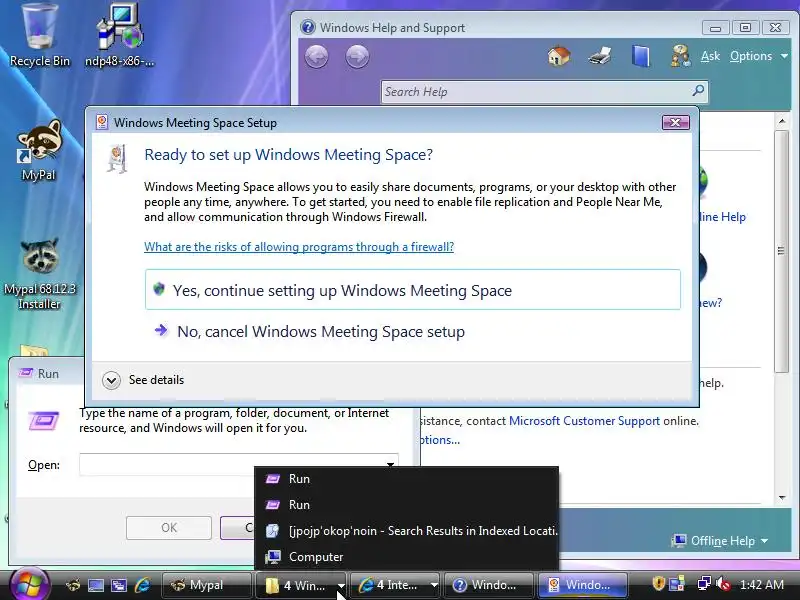Click Show Desktop Quick Launch icon
800x600 pixels.
point(96,585)
